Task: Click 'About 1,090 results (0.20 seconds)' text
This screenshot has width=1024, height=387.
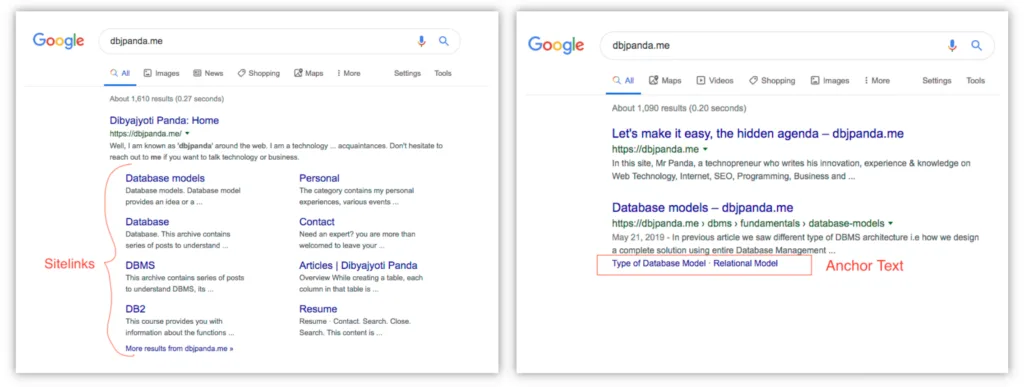Action: (x=679, y=108)
